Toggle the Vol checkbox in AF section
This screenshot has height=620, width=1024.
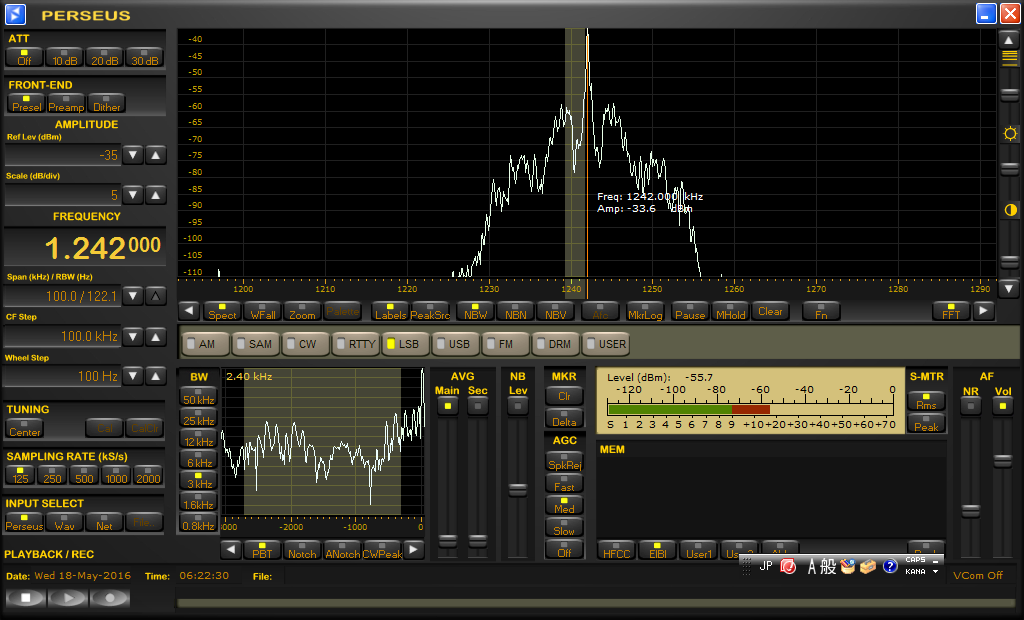click(x=1002, y=406)
